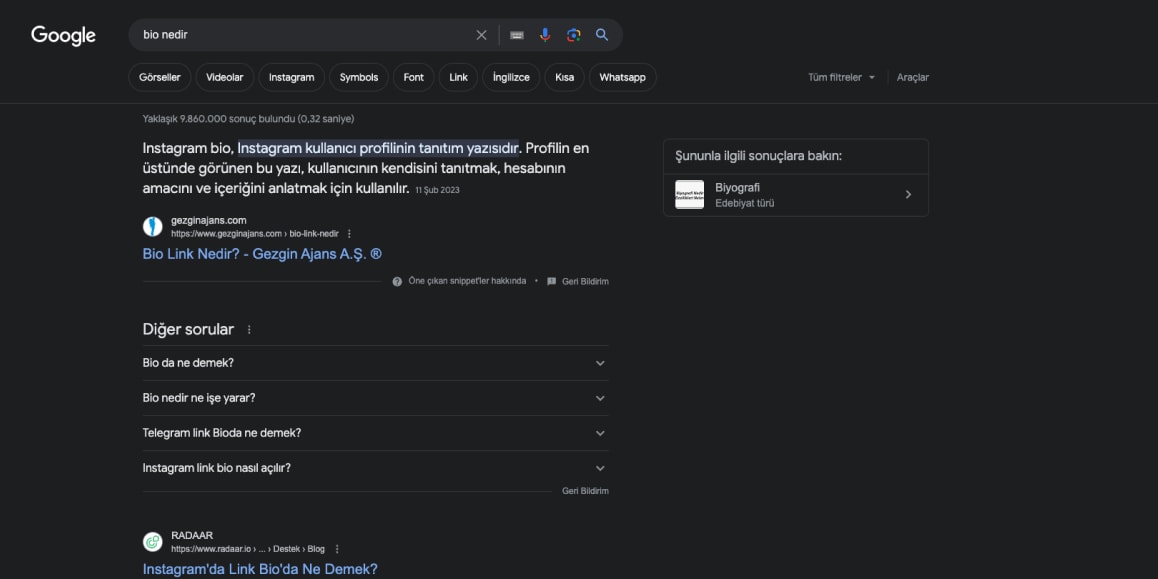Open the gezginajans.com favicon
Screen dimensions: 1158x579
pos(153,226)
